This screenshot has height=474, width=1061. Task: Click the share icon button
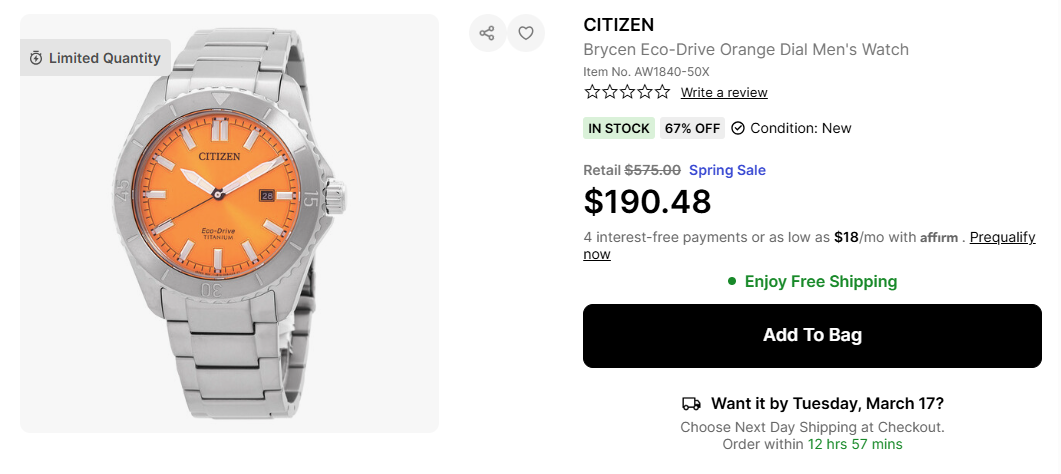(x=487, y=33)
